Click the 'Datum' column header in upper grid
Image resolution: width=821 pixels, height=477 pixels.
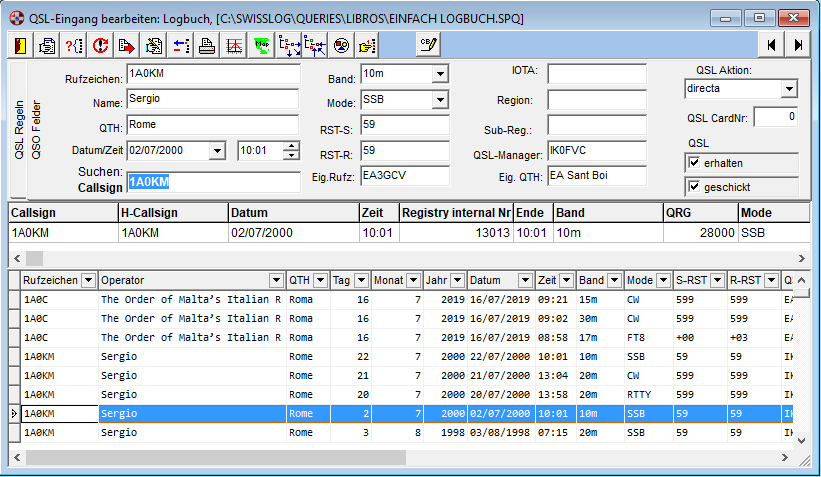coord(292,213)
